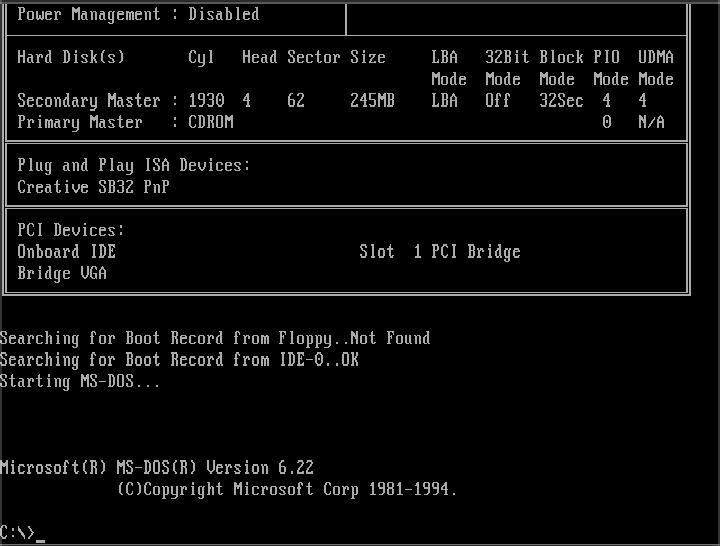Select the 245MB size value
This screenshot has height=546, width=720.
pyautogui.click(x=372, y=101)
